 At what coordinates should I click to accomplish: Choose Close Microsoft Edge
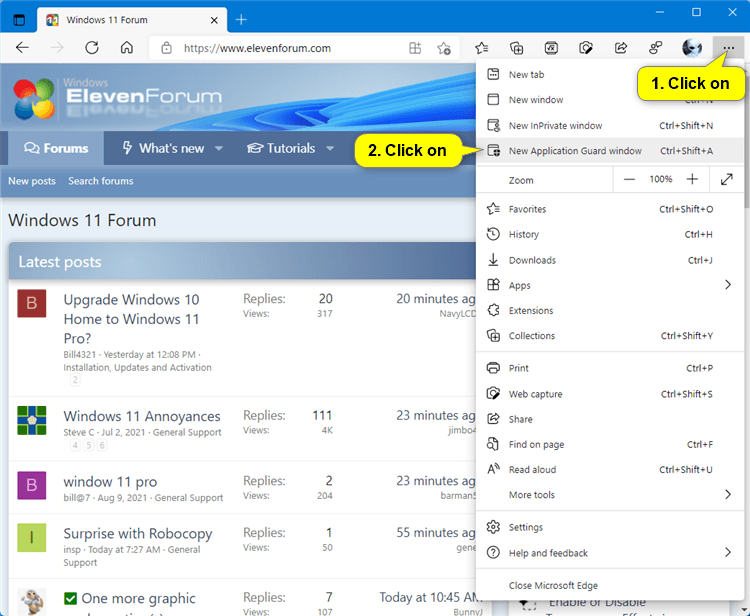click(x=610, y=586)
